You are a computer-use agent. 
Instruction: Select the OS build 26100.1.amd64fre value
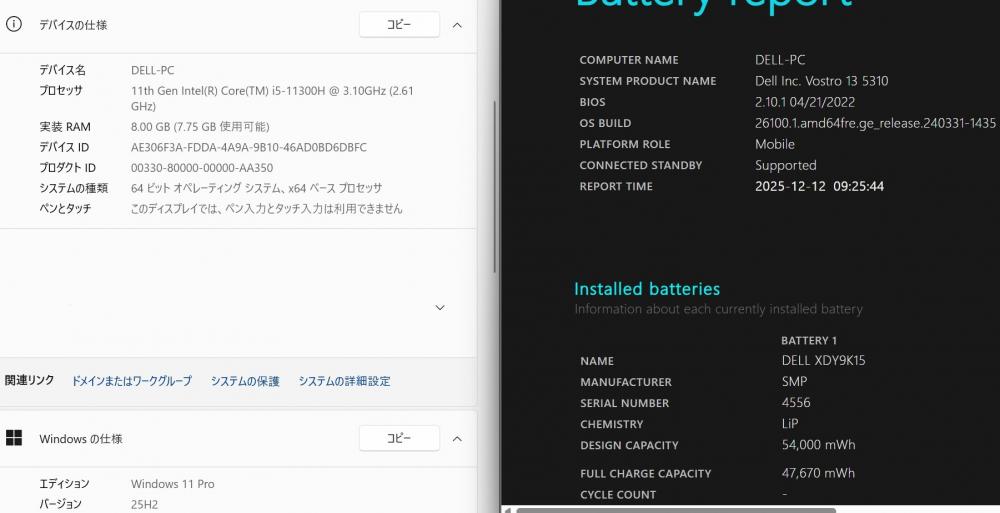pyautogui.click(x=875, y=123)
